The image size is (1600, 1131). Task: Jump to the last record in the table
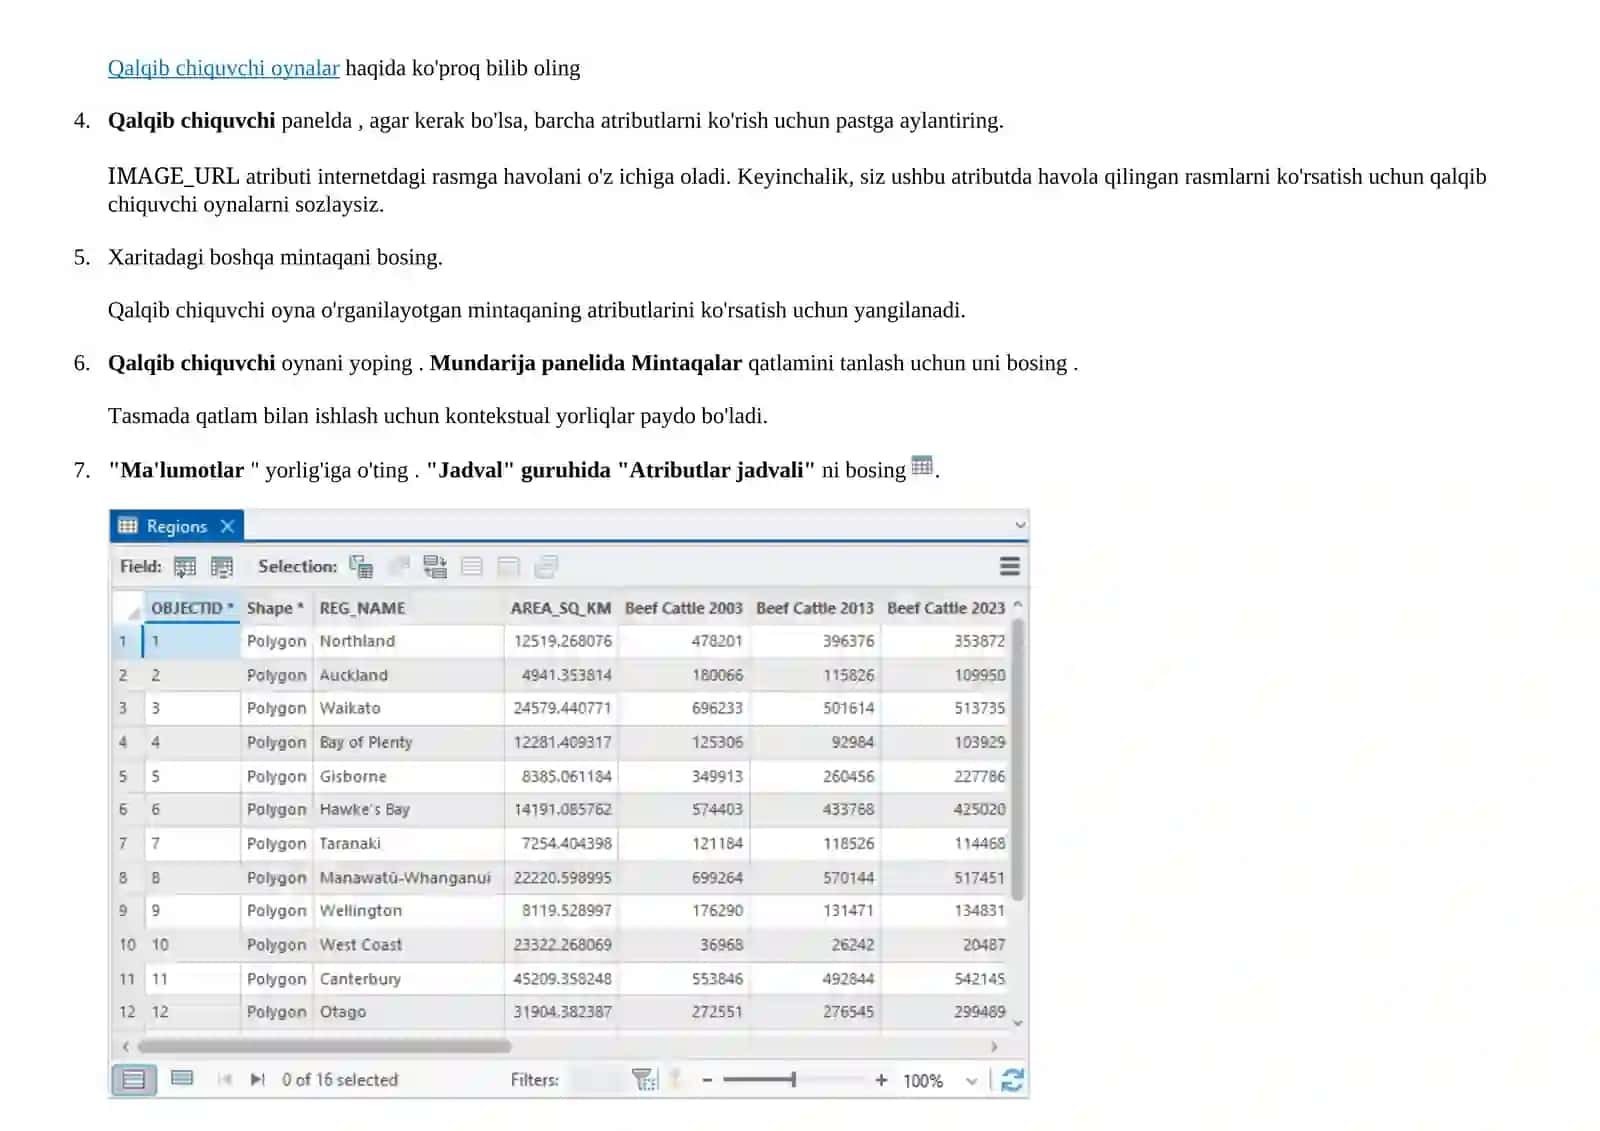click(x=258, y=1080)
